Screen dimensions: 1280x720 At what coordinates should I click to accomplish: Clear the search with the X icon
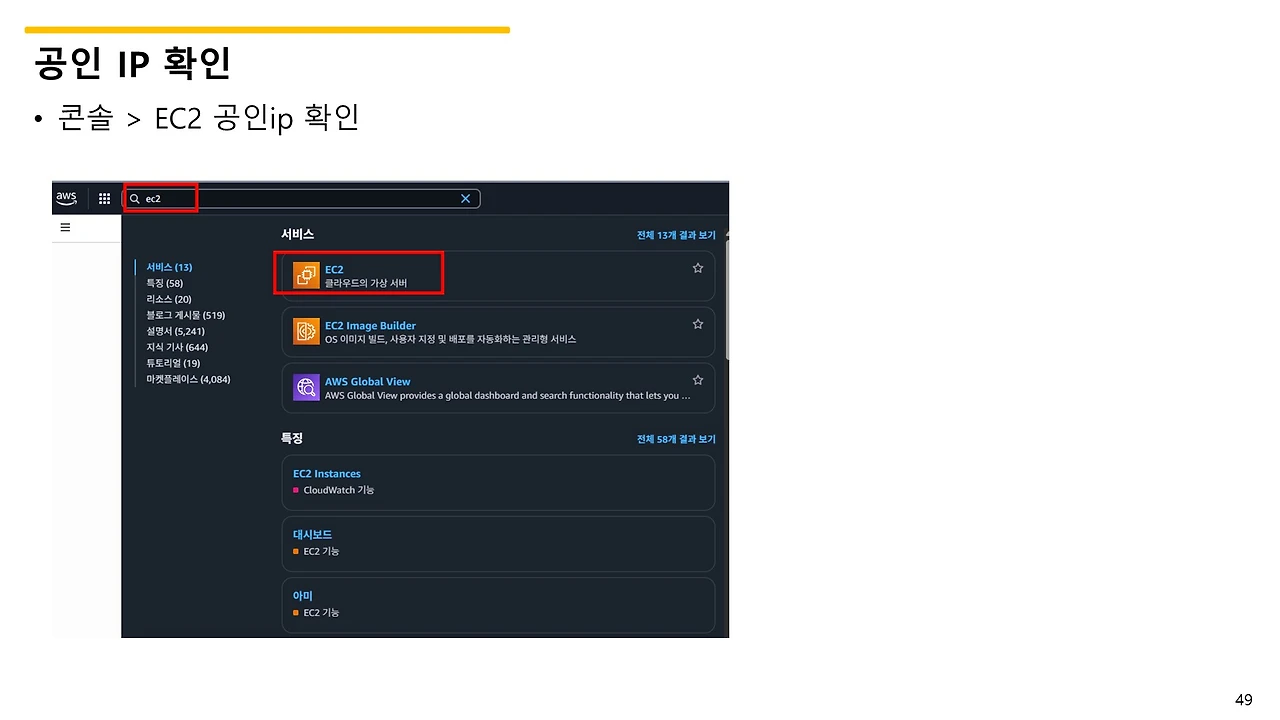click(465, 198)
